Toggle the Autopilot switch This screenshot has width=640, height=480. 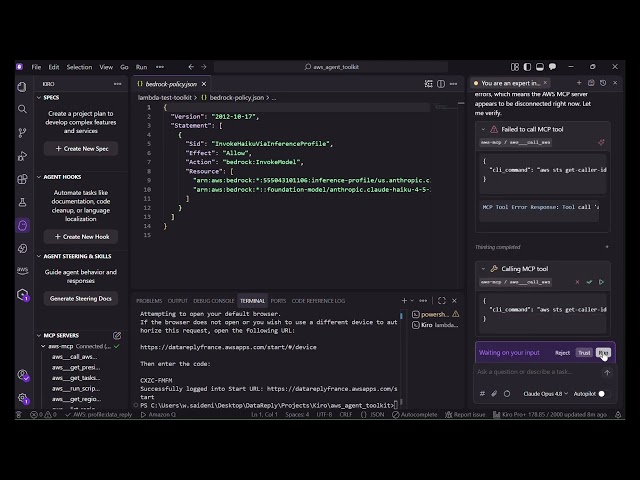(604, 394)
